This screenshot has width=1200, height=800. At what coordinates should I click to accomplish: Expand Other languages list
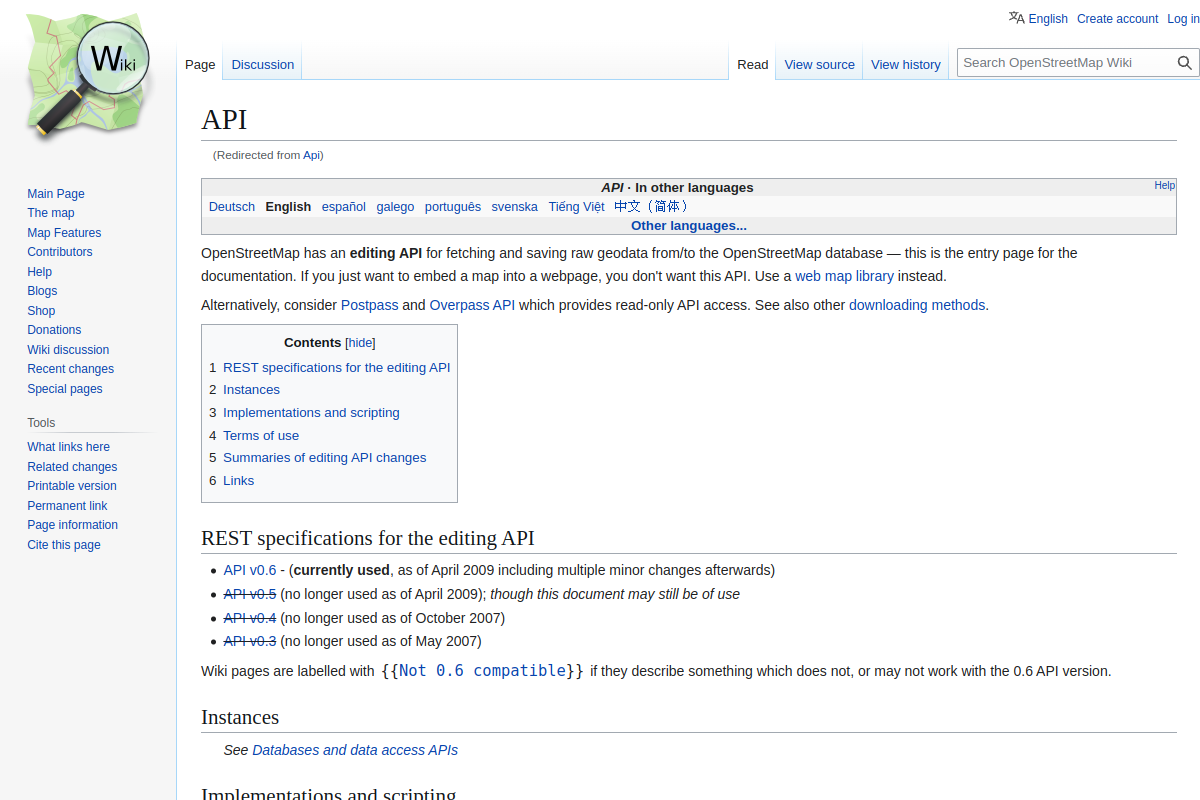[x=689, y=226]
